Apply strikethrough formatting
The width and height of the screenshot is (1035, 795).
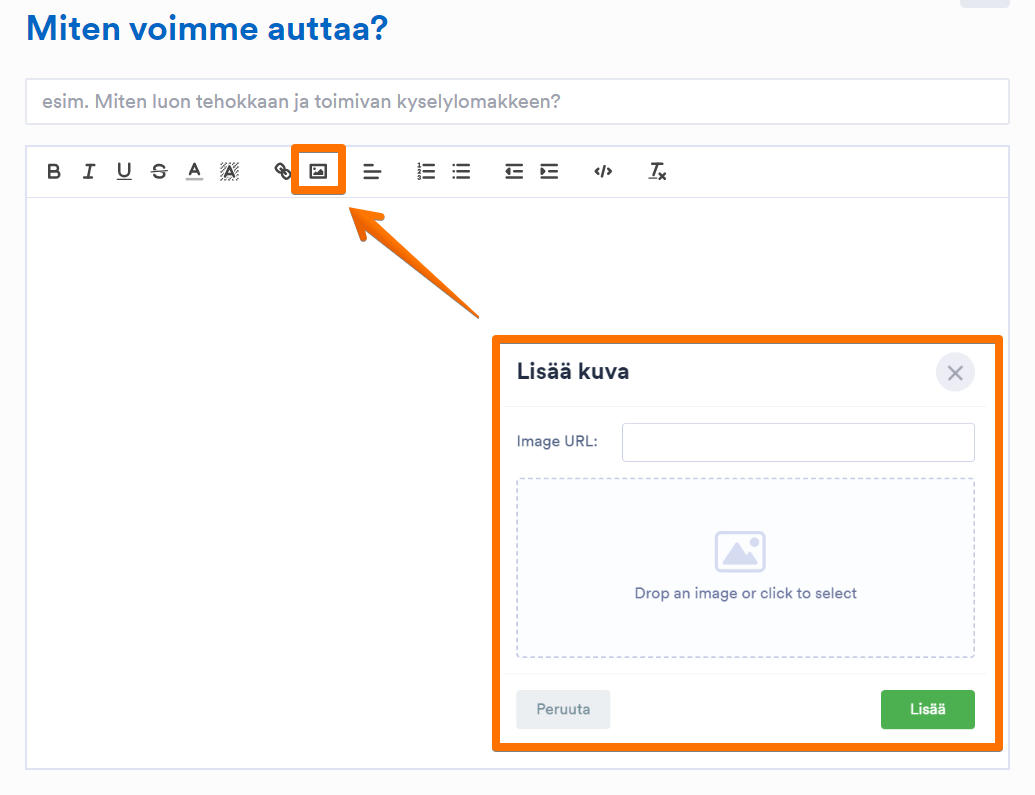click(x=159, y=172)
